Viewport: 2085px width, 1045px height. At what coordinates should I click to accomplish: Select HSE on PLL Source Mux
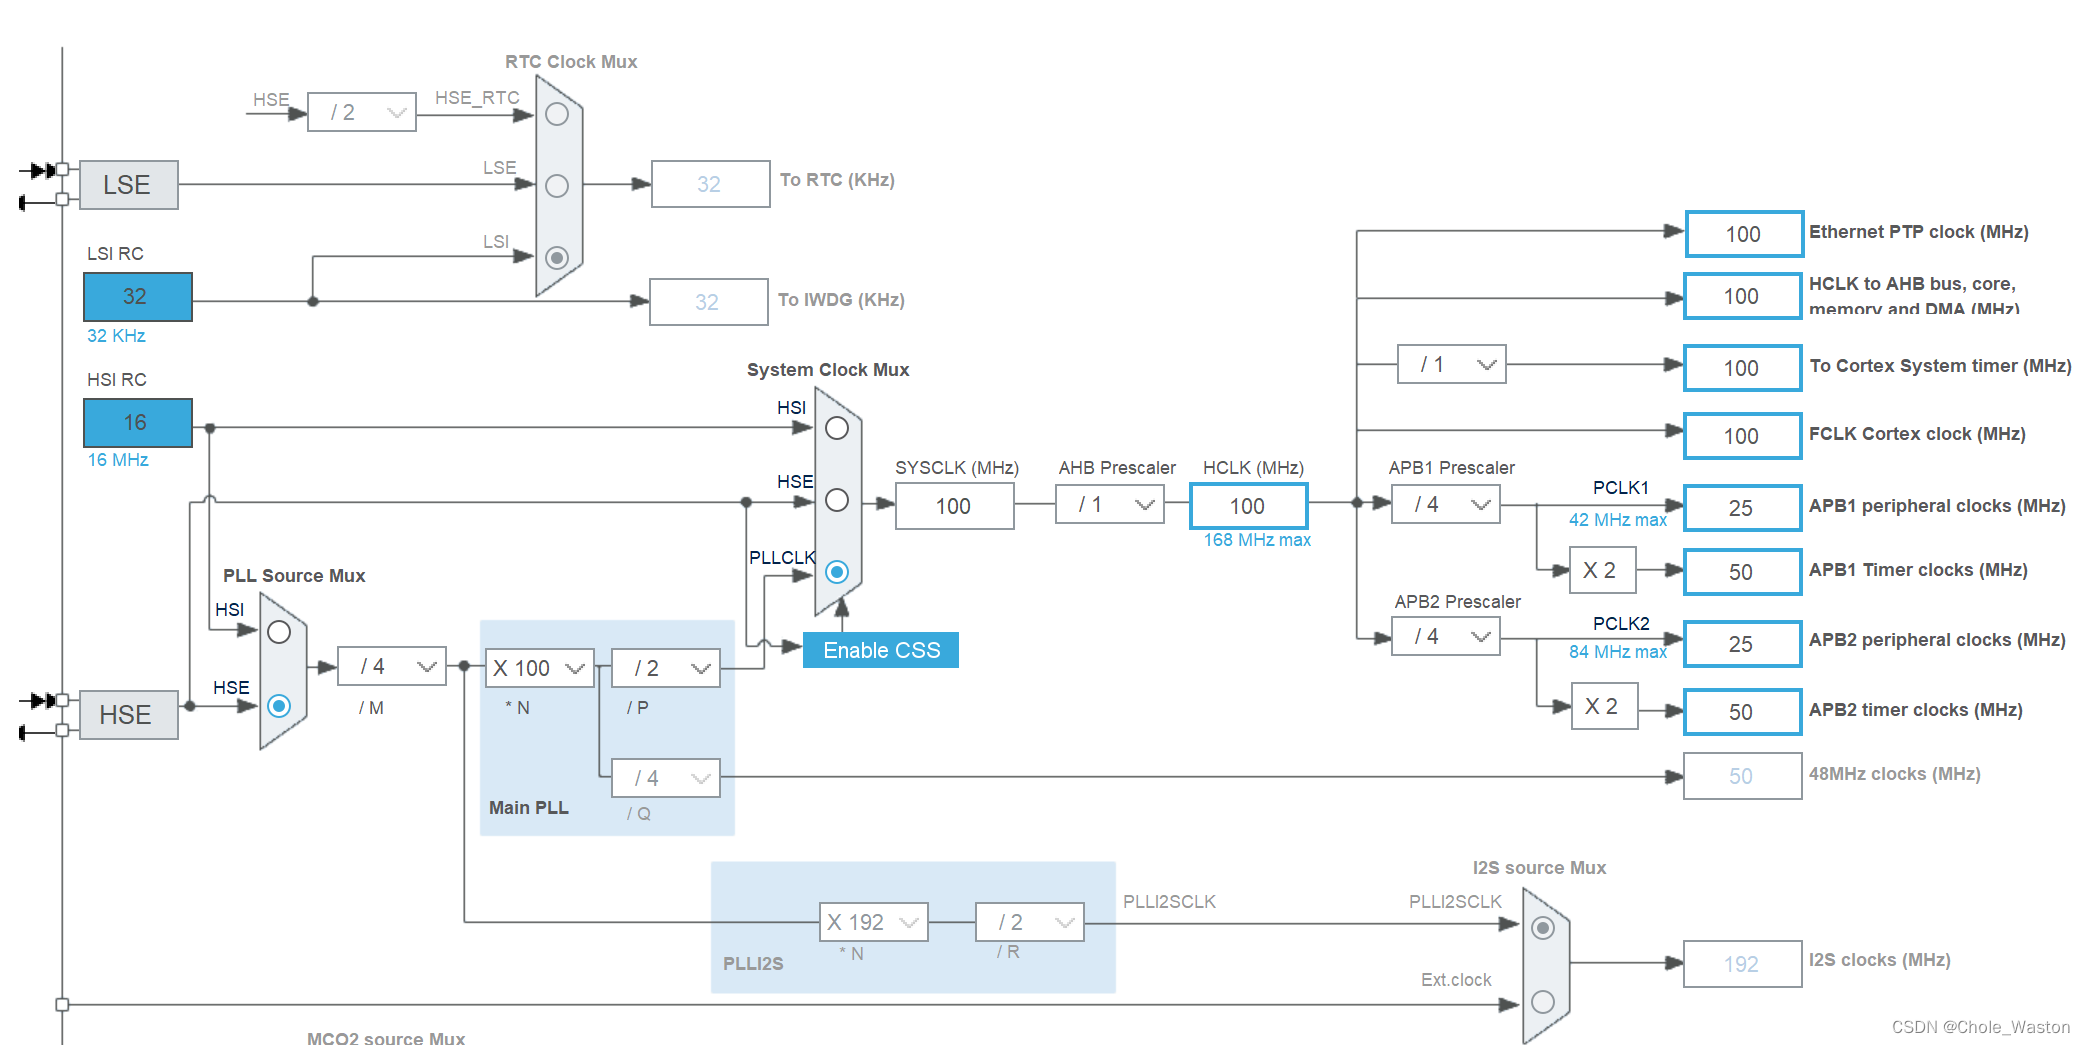click(279, 706)
